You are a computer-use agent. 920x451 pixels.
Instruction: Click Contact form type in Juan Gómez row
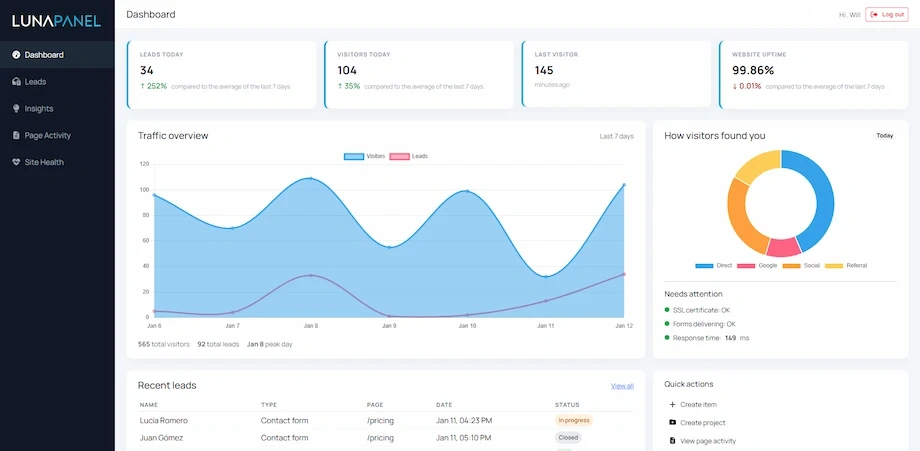[x=285, y=438]
